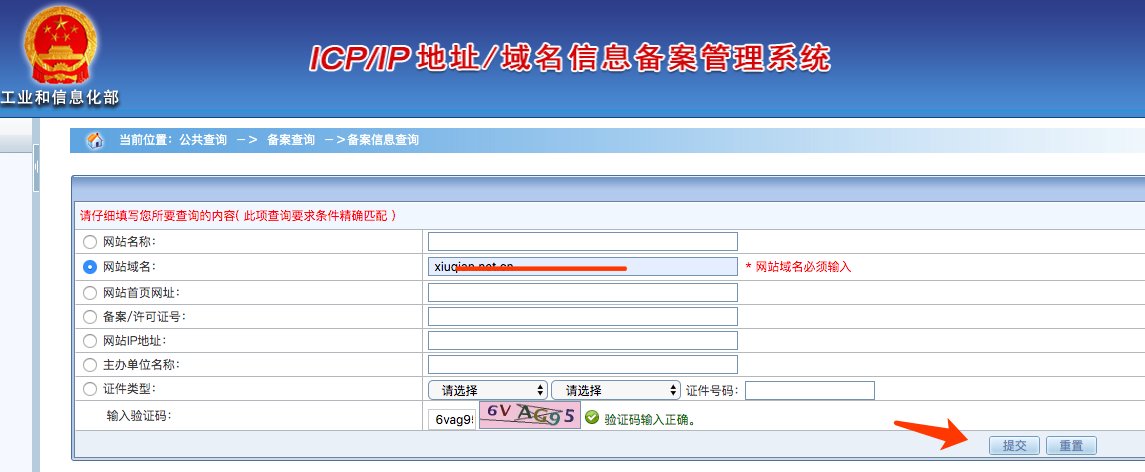The image size is (1145, 472).
Task: Focus the 网站IP地址 input field
Action: (583, 340)
